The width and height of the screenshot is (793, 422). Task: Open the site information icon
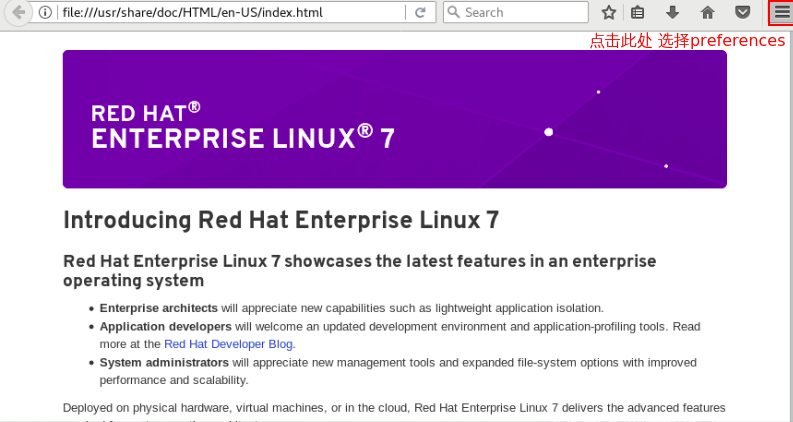point(45,13)
